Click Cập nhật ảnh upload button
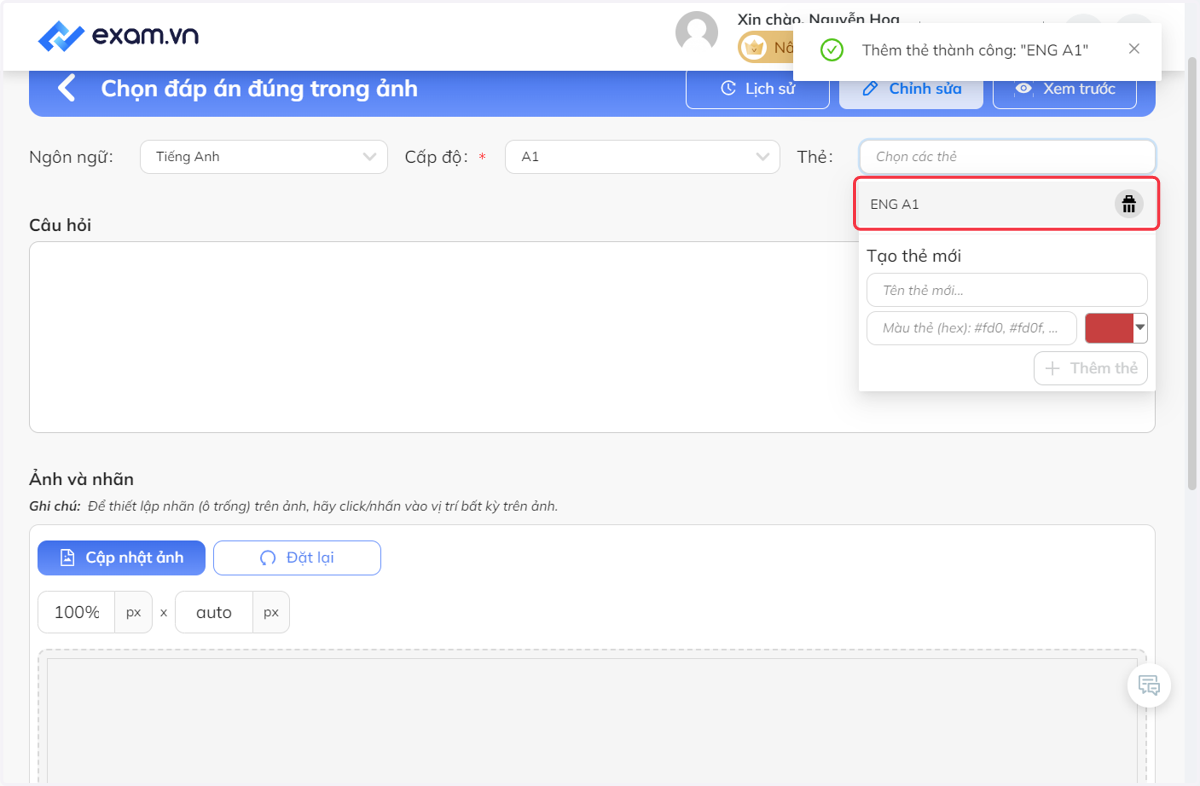Viewport: 1200px width, 786px height. [x=121, y=558]
